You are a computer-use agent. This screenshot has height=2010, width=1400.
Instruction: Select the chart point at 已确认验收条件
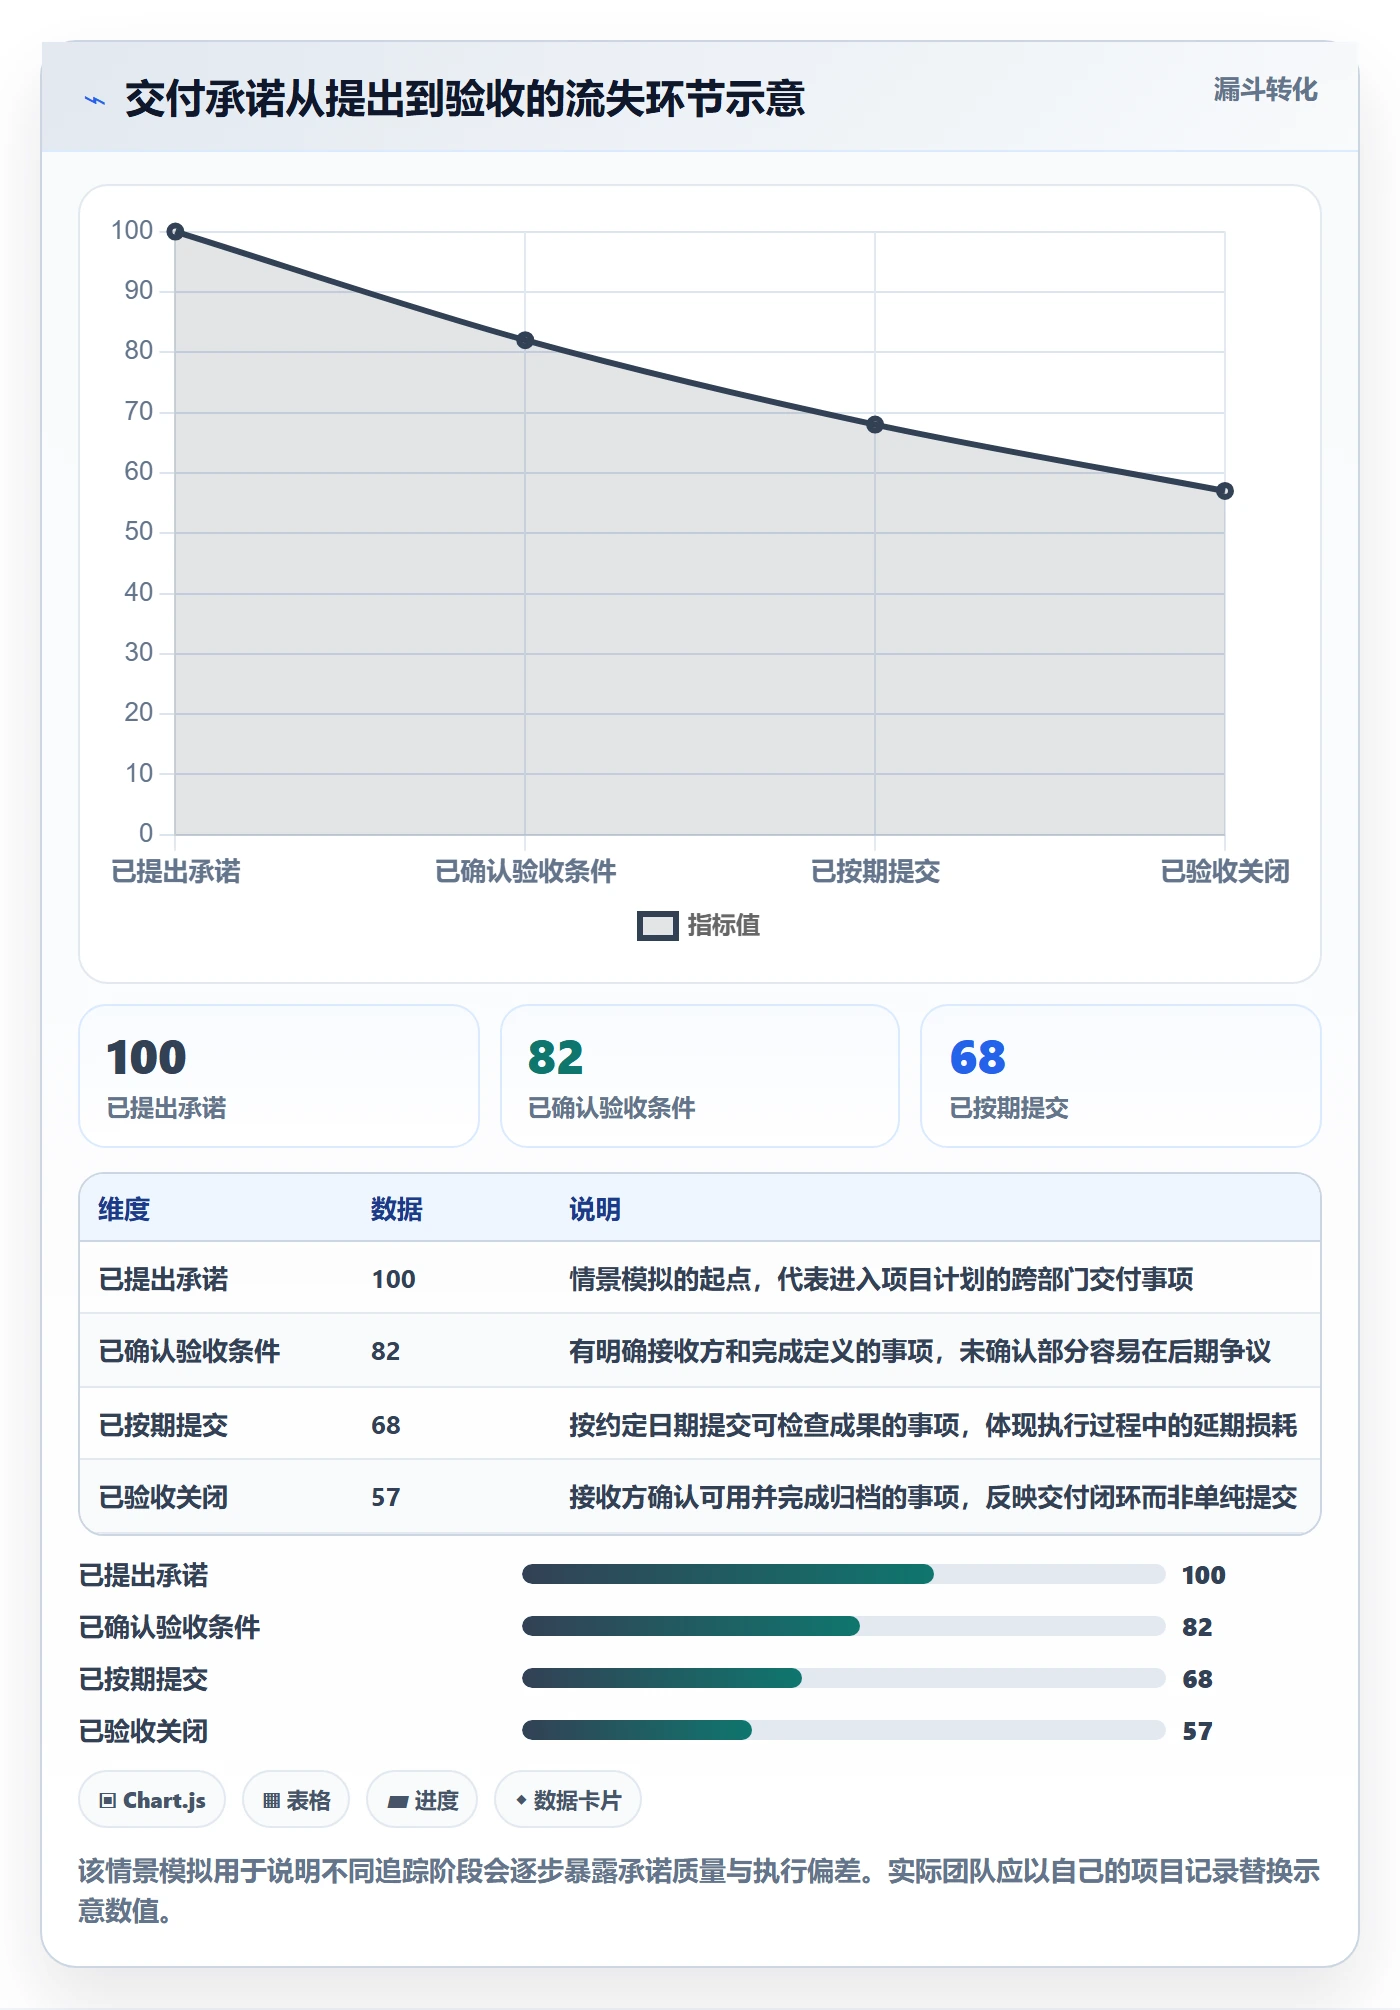pyautogui.click(x=525, y=340)
